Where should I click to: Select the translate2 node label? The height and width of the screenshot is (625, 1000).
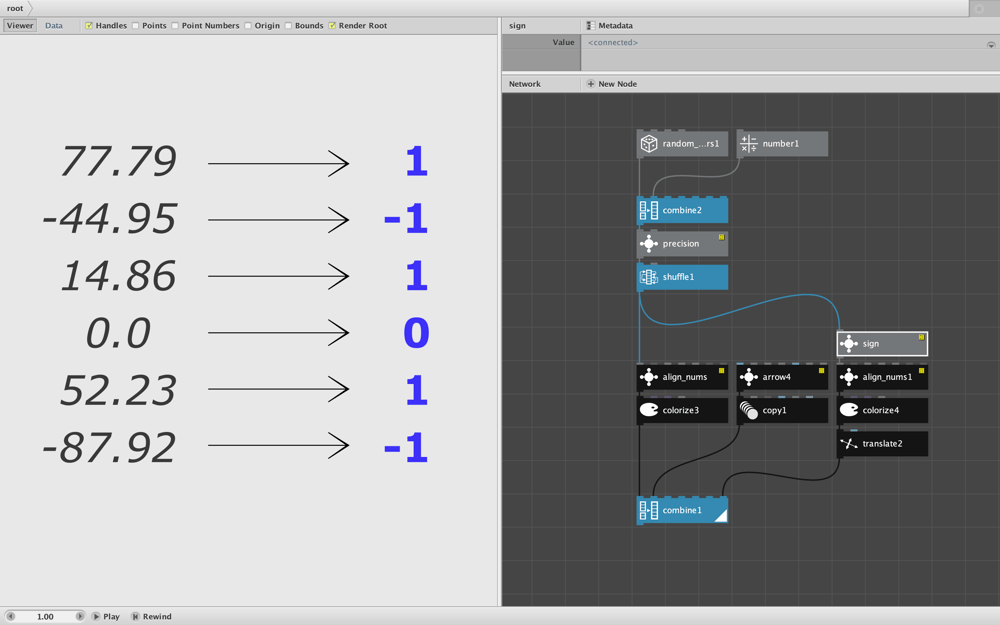coord(882,443)
